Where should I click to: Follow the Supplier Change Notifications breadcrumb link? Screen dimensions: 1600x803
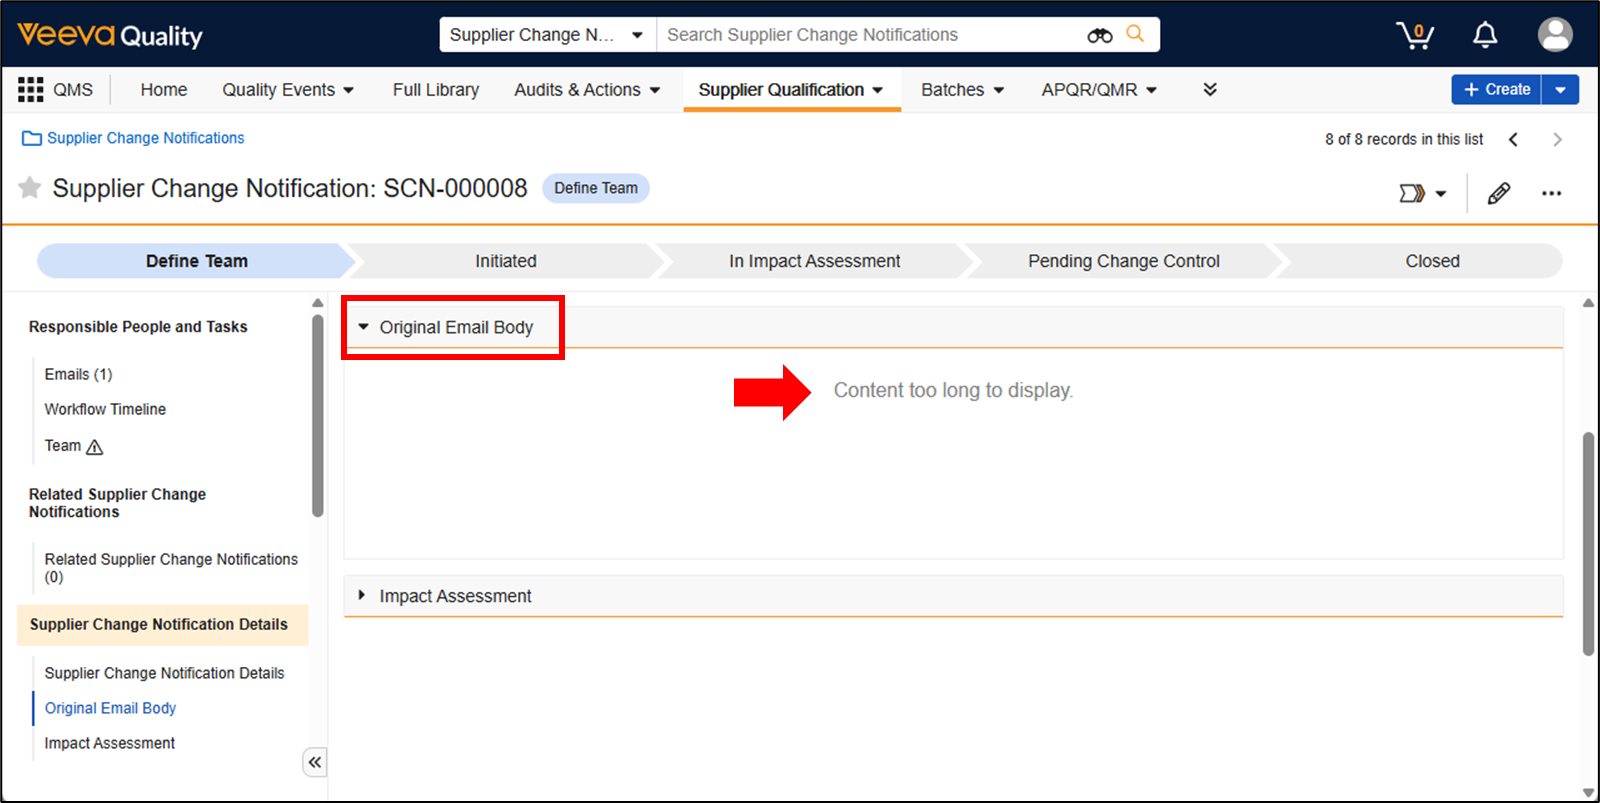click(145, 138)
